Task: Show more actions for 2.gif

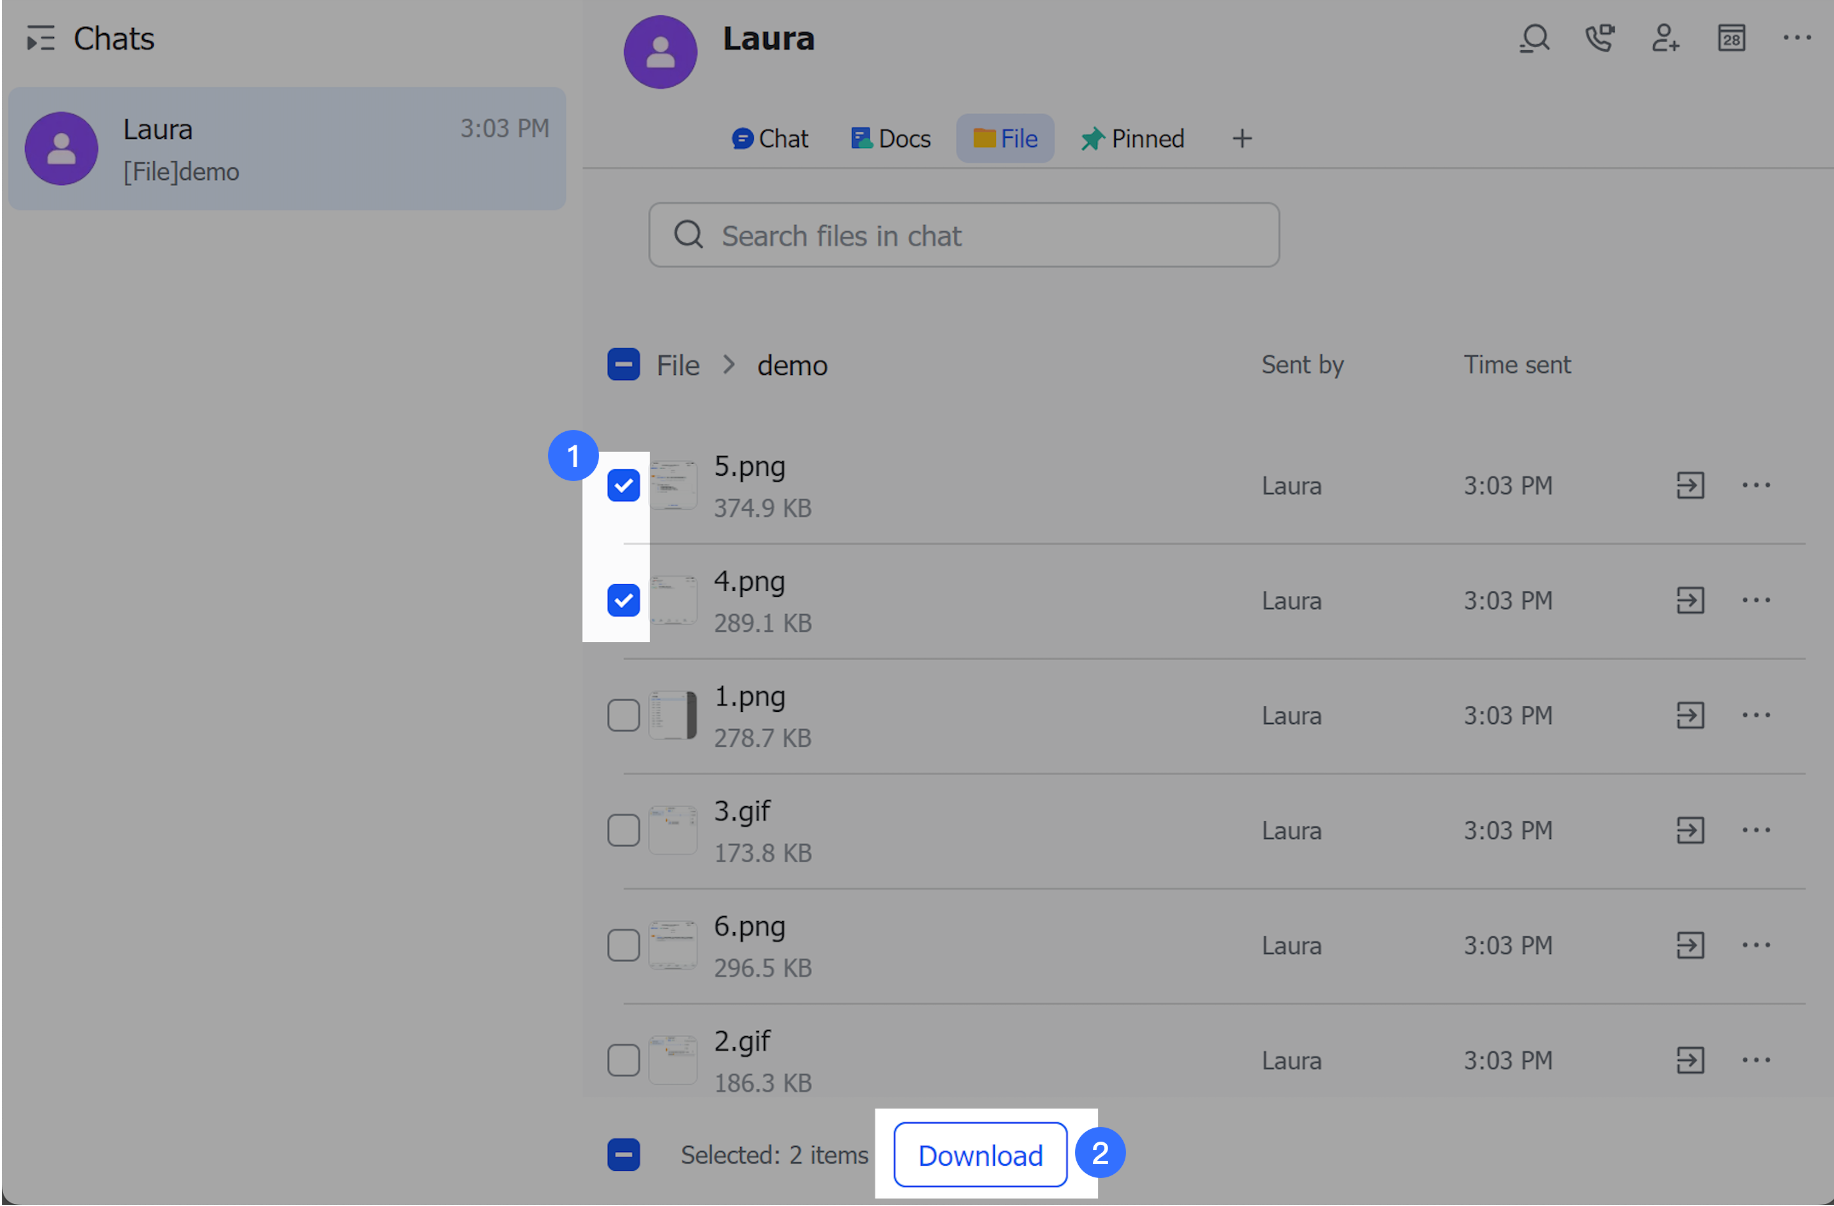Action: [1756, 1061]
